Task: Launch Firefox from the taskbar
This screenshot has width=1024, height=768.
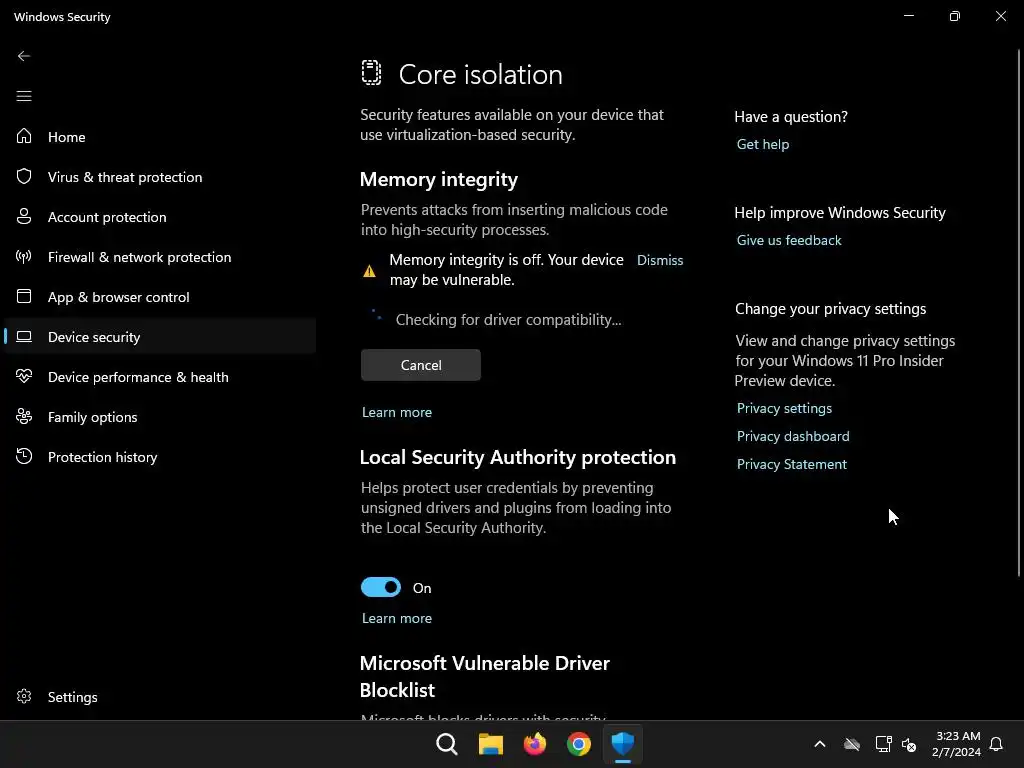Action: pyautogui.click(x=534, y=744)
